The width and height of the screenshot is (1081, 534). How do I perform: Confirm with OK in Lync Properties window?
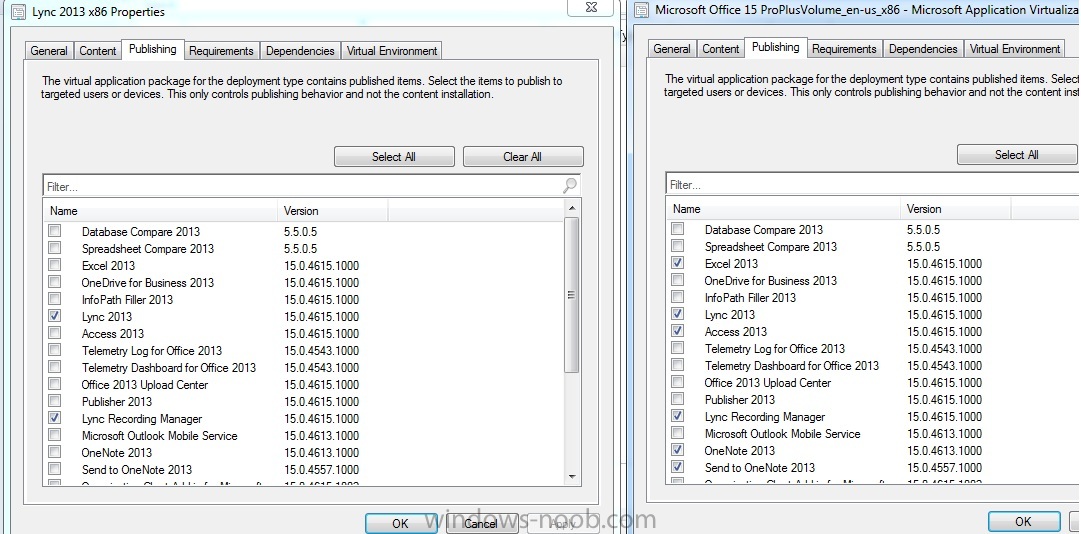[401, 524]
